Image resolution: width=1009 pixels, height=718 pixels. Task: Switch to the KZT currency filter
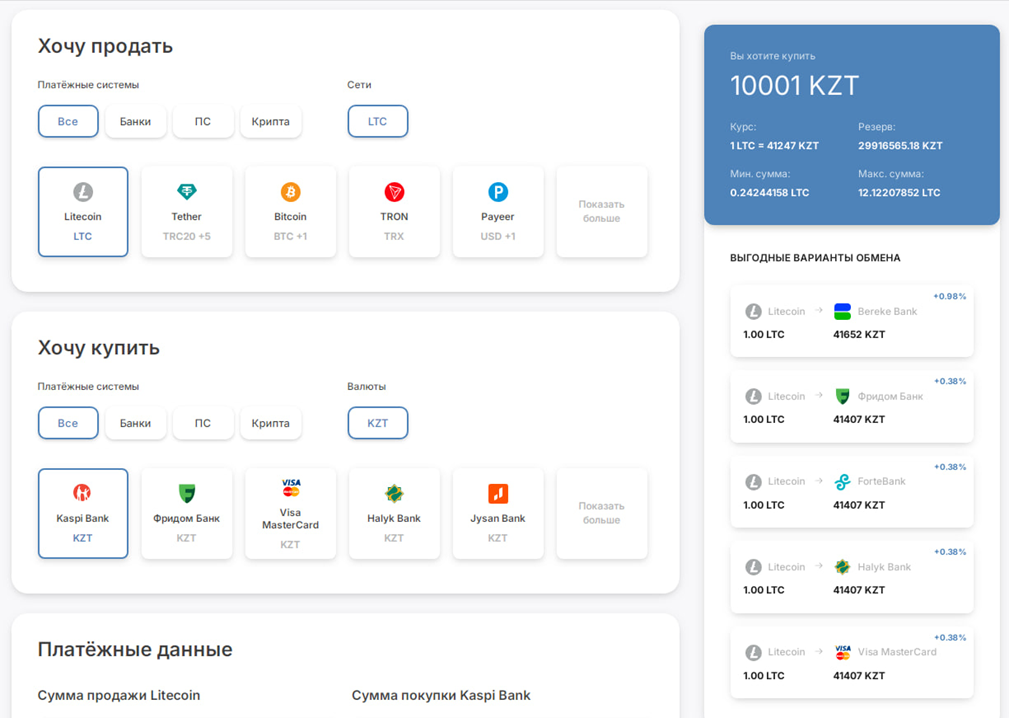tap(377, 422)
